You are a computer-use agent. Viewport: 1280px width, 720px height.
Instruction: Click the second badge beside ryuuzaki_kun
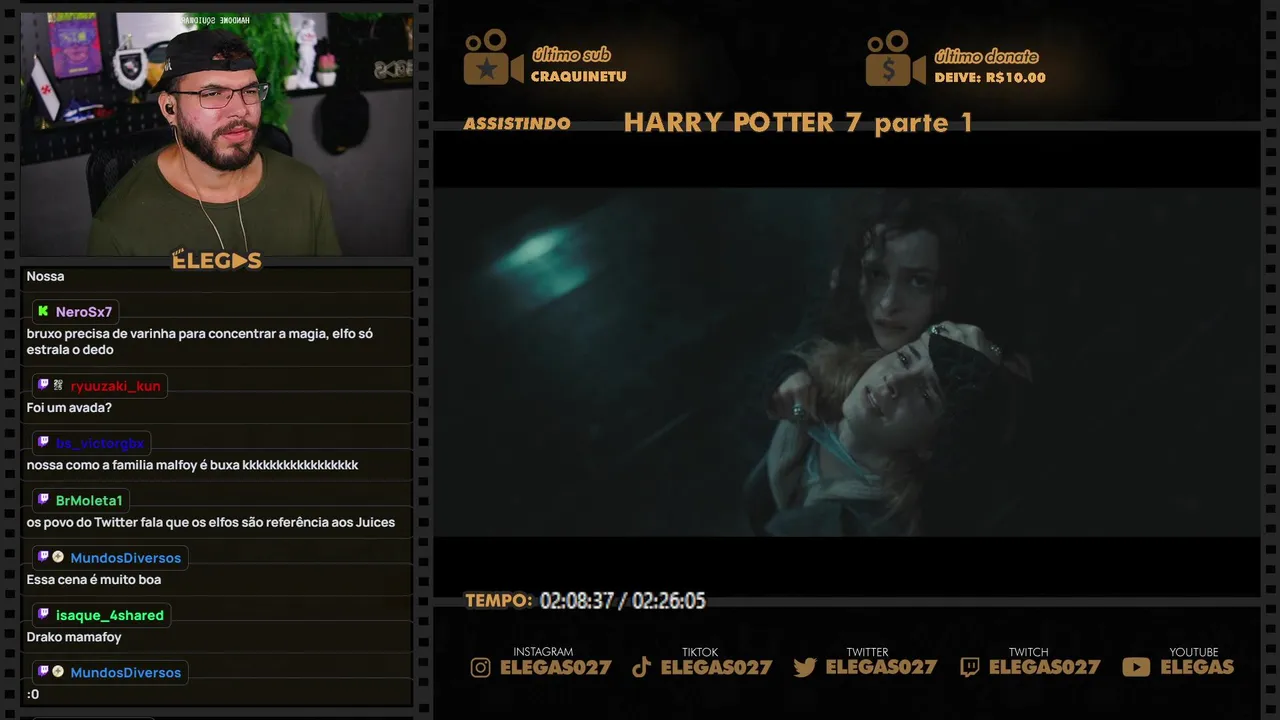[x=58, y=384]
